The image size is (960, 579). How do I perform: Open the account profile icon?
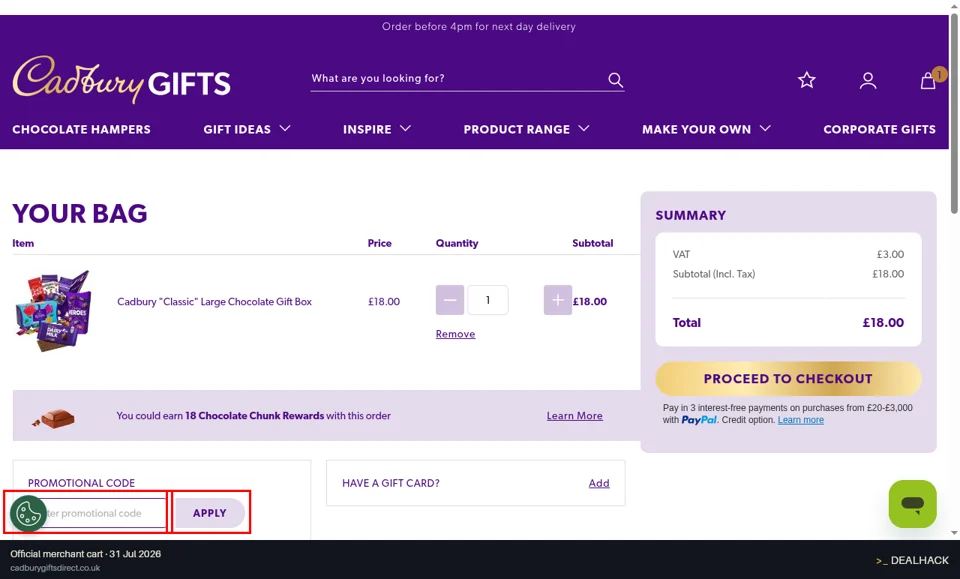(868, 80)
